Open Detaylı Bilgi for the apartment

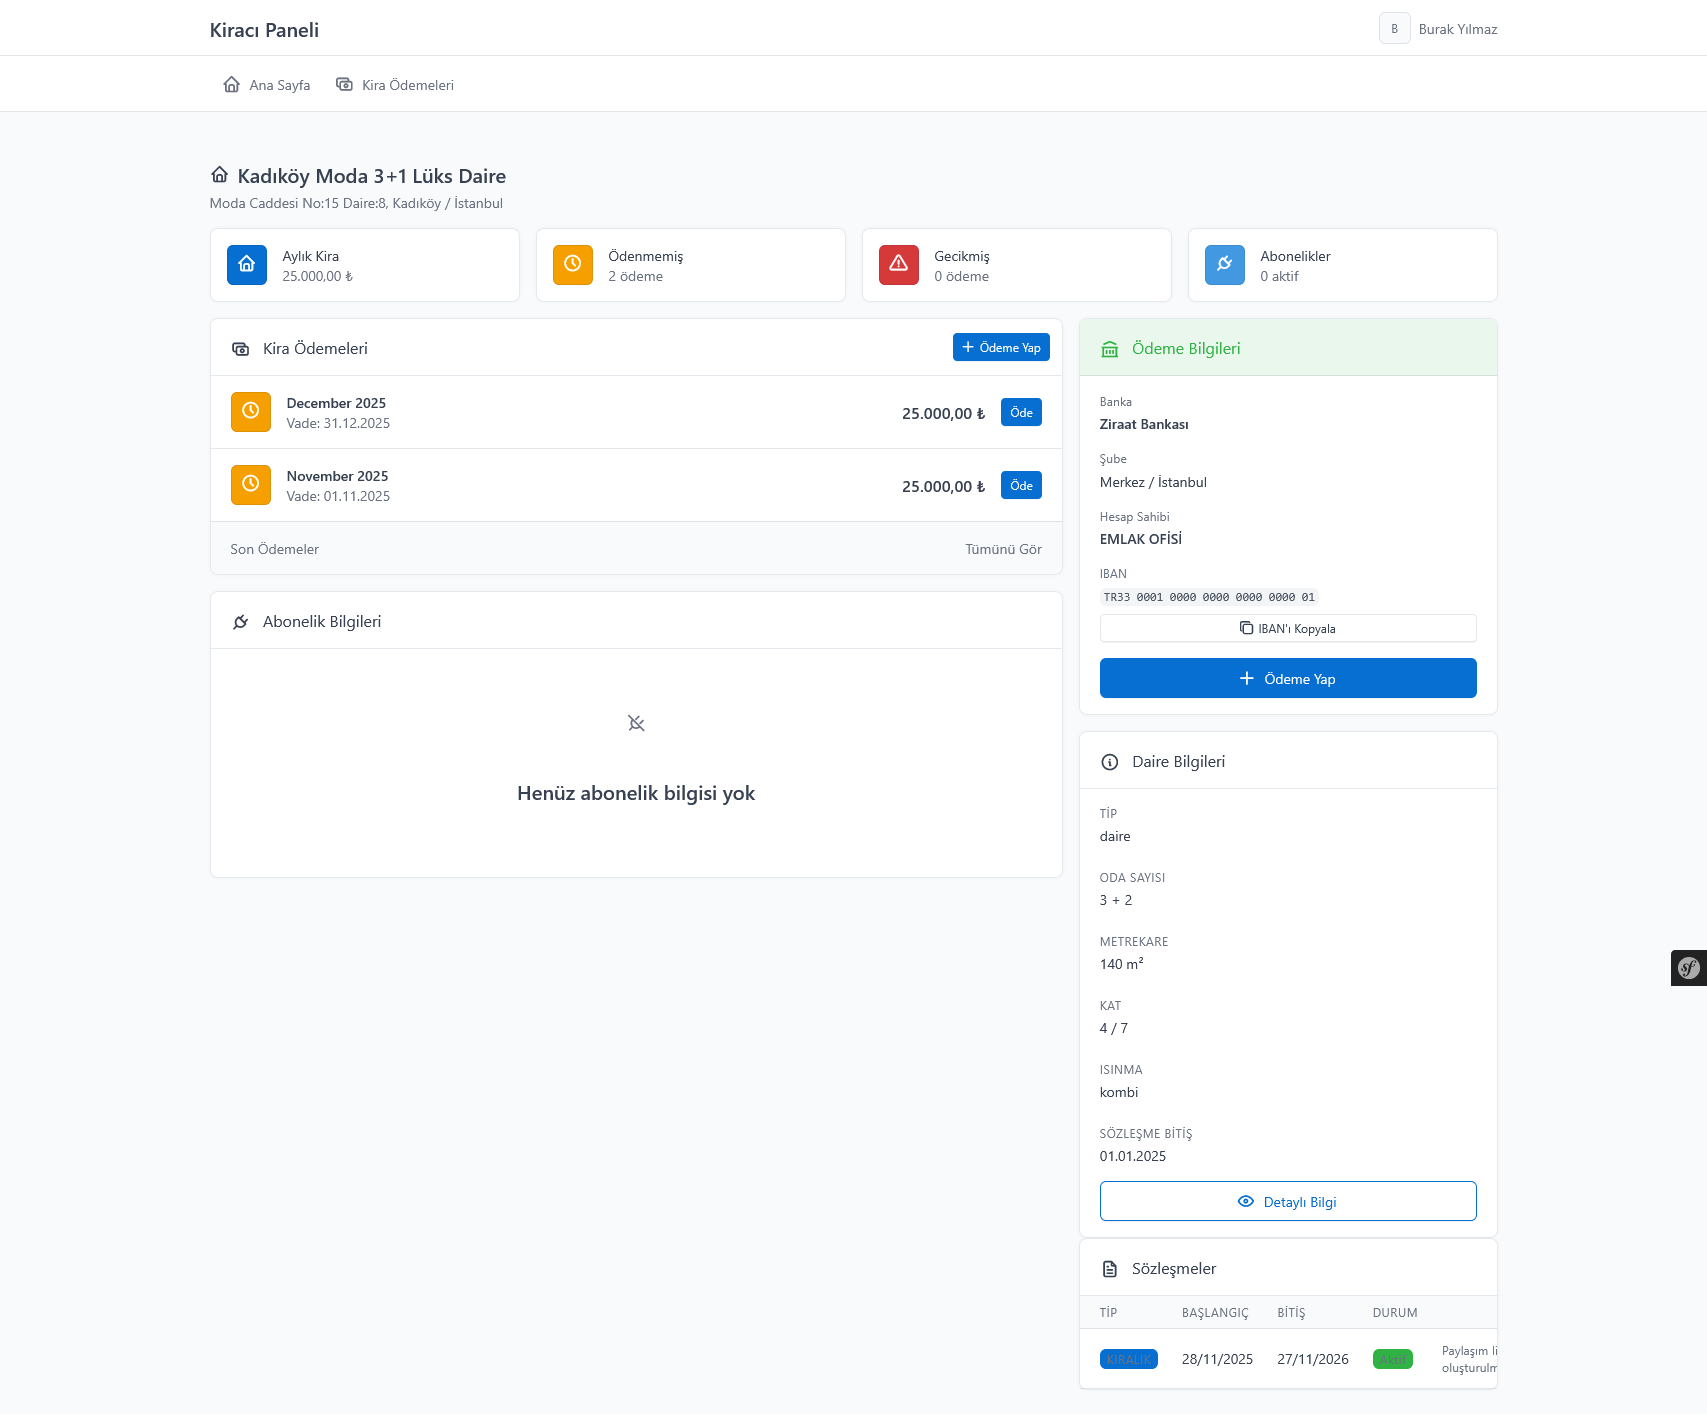(1287, 1201)
